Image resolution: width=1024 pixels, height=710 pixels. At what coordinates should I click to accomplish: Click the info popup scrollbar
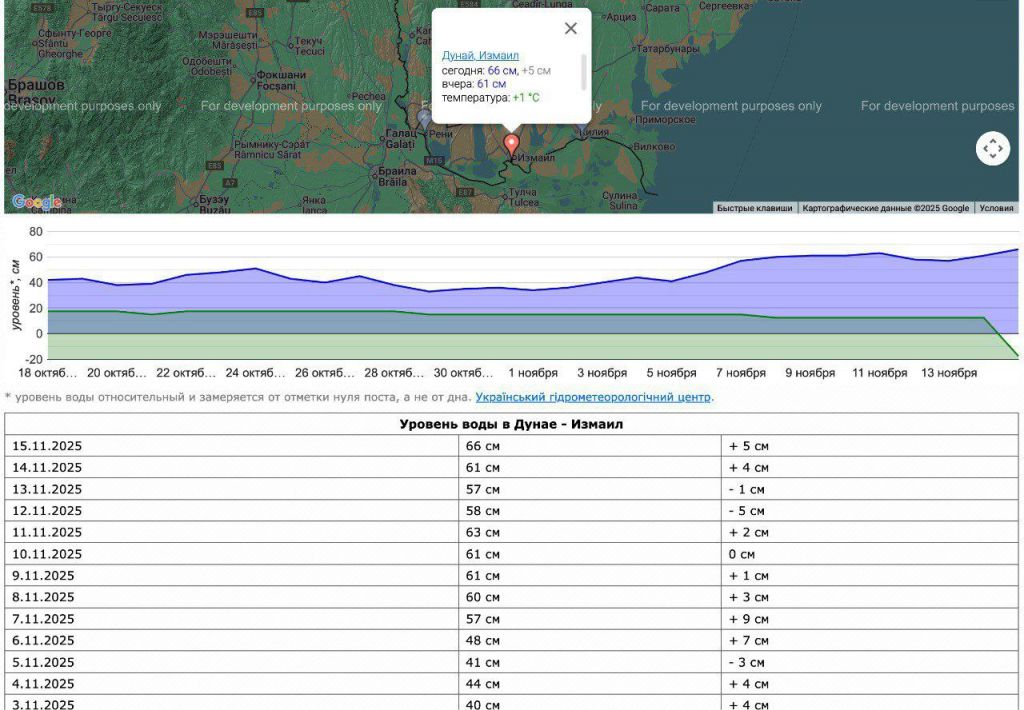tap(583, 72)
